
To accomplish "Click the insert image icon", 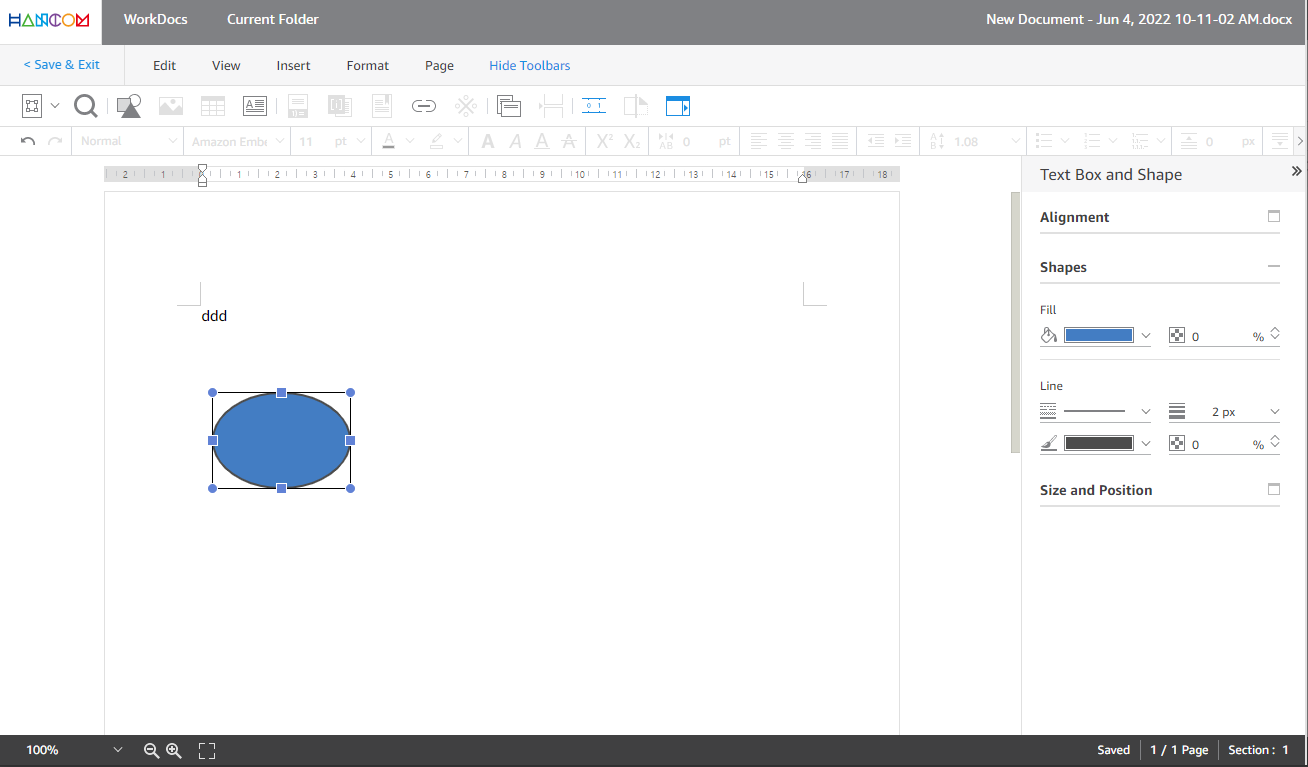I will [171, 105].
